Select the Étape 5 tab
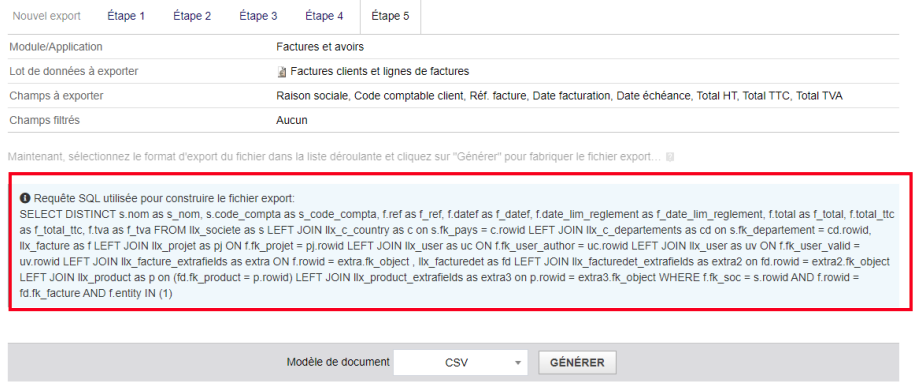This screenshot has height=391, width=920. tap(390, 16)
